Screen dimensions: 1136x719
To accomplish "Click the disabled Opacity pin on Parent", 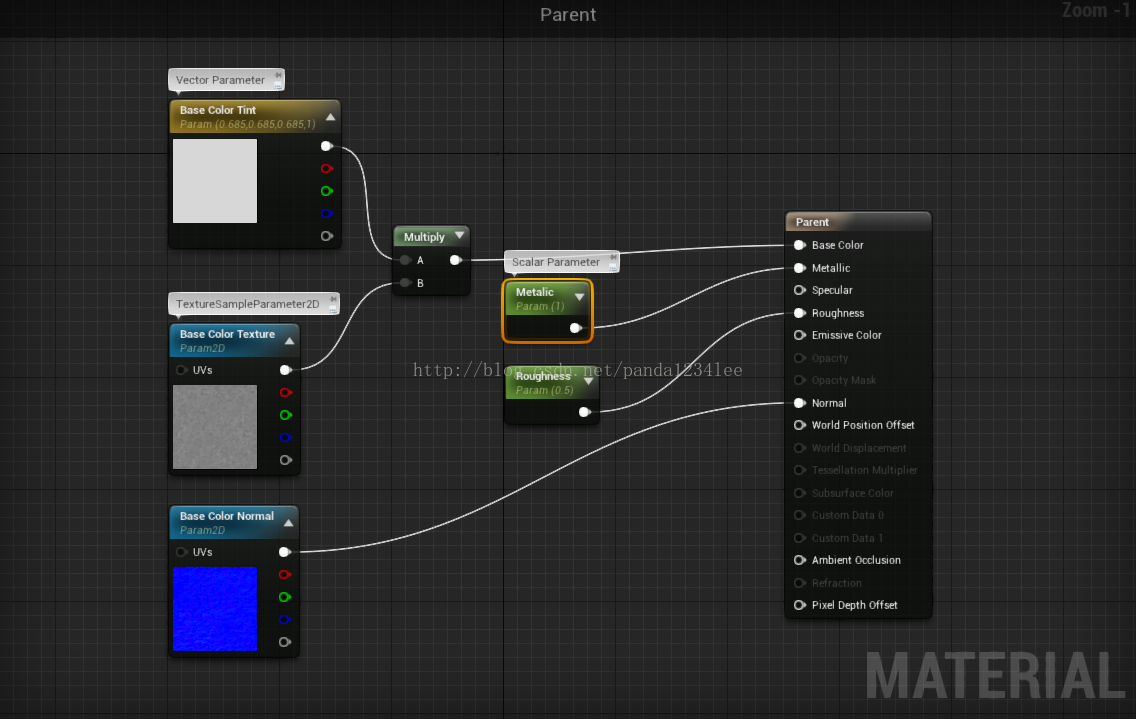I will click(800, 358).
